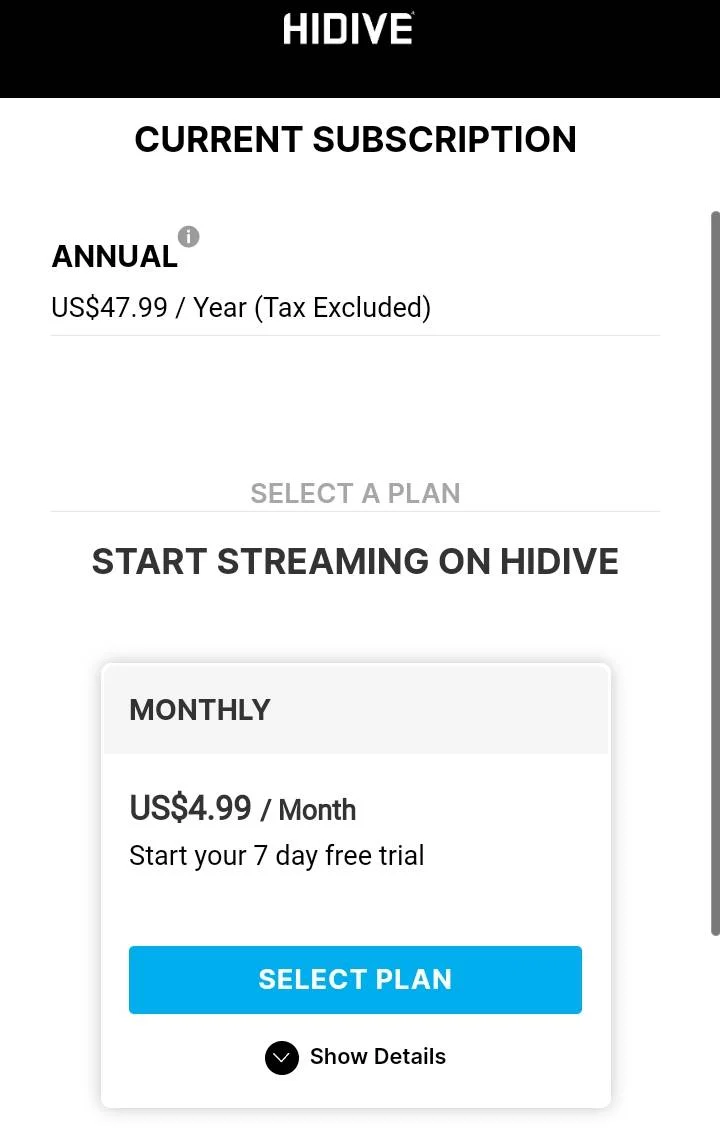Click the CURRENT SUBSCRIPTION heading
This screenshot has width=720, height=1129.
(x=355, y=140)
